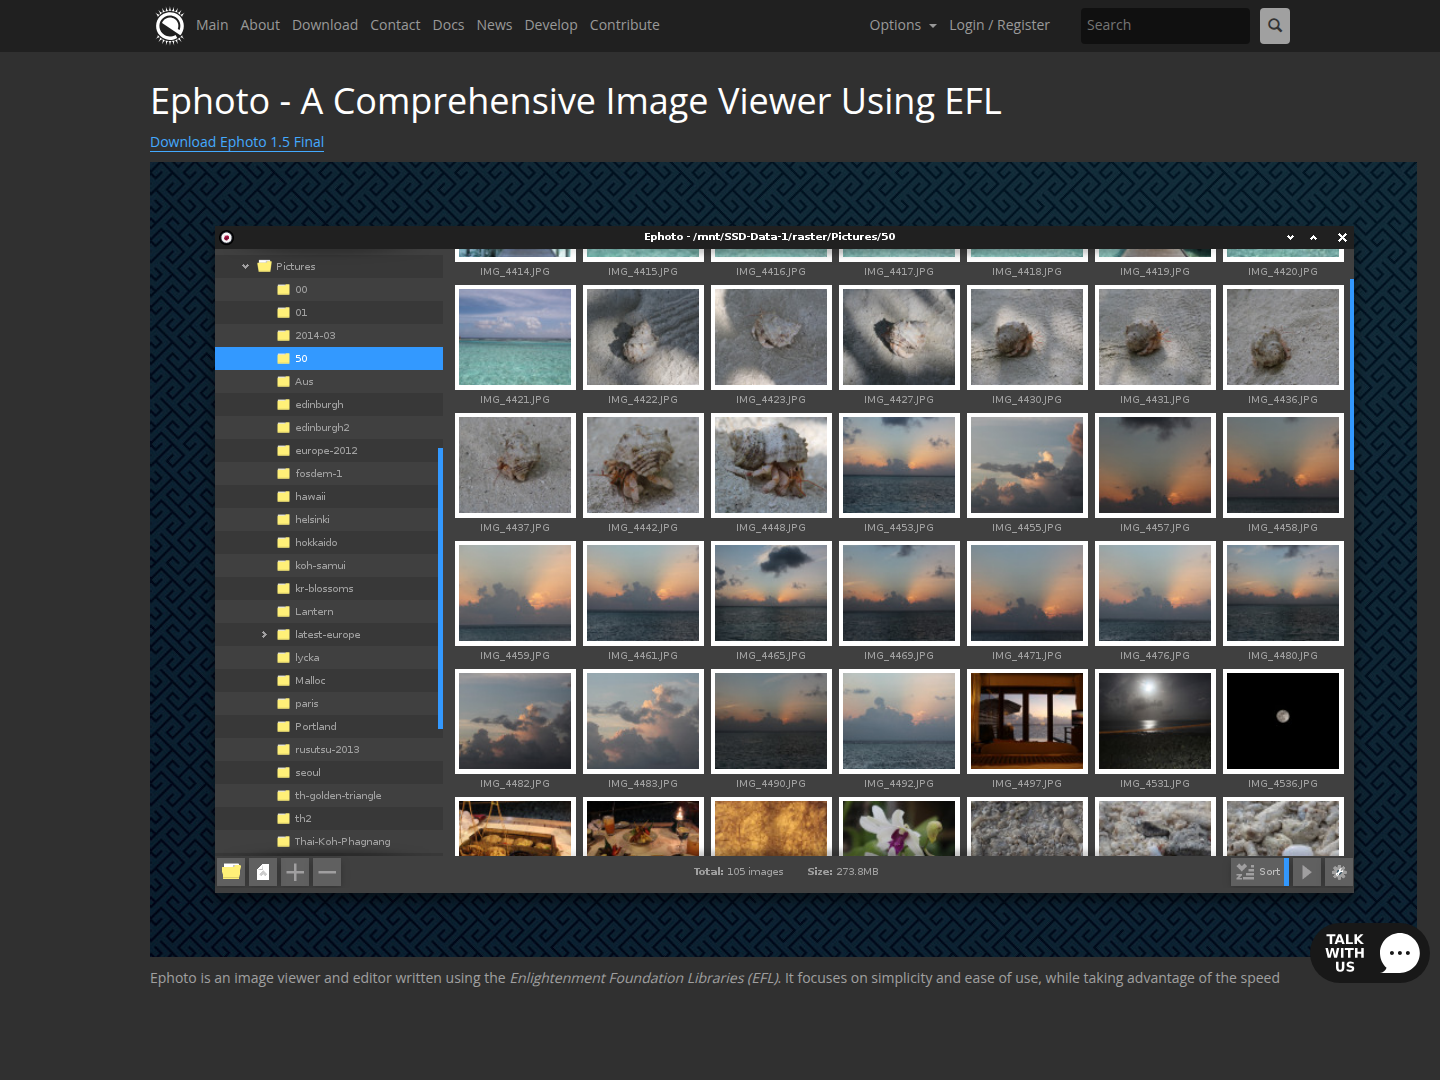The width and height of the screenshot is (1440, 1080).
Task: Click the Ephoto title bar up-arrow button
Action: pyautogui.click(x=1313, y=237)
